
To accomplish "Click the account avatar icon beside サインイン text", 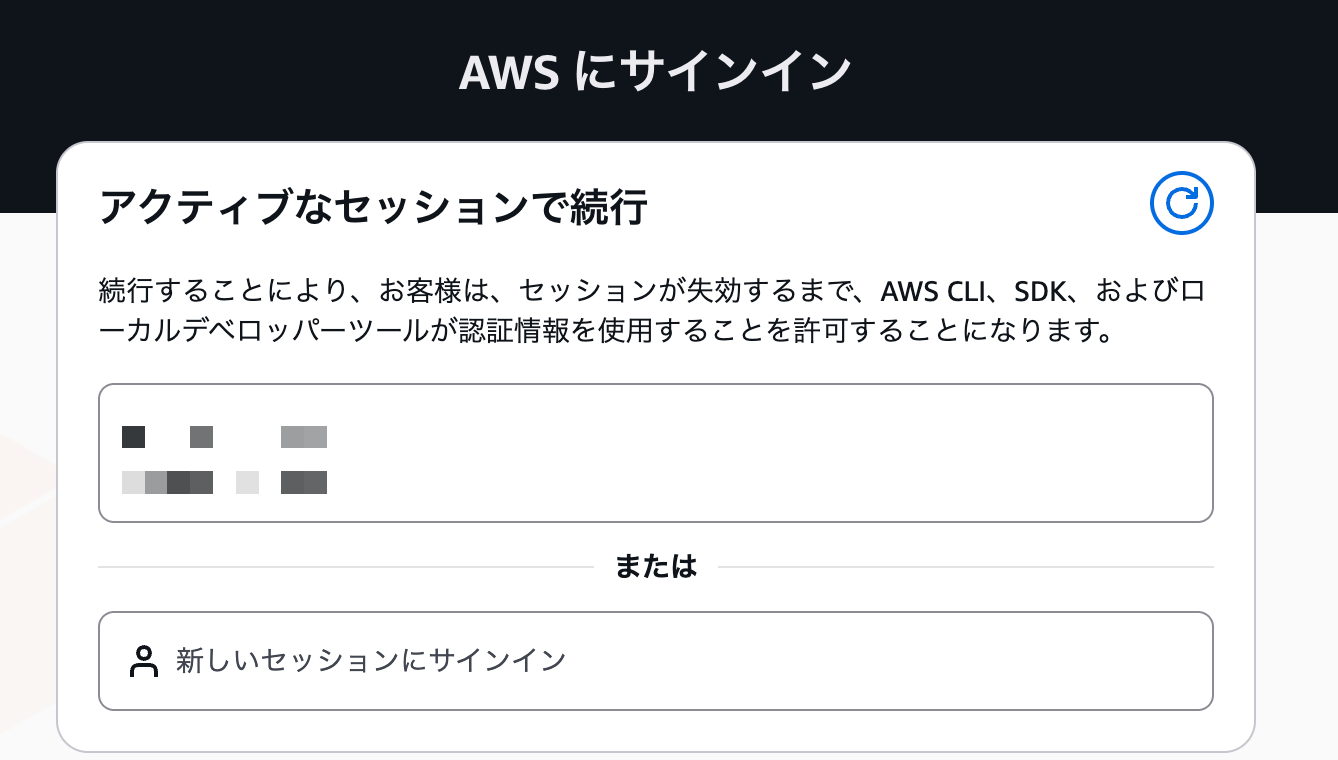I will click(144, 660).
